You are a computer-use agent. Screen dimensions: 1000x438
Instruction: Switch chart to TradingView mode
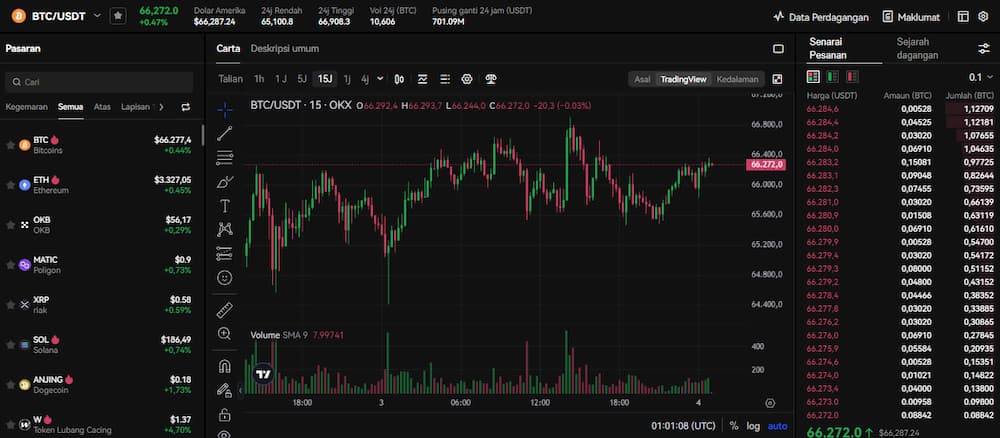coord(683,79)
